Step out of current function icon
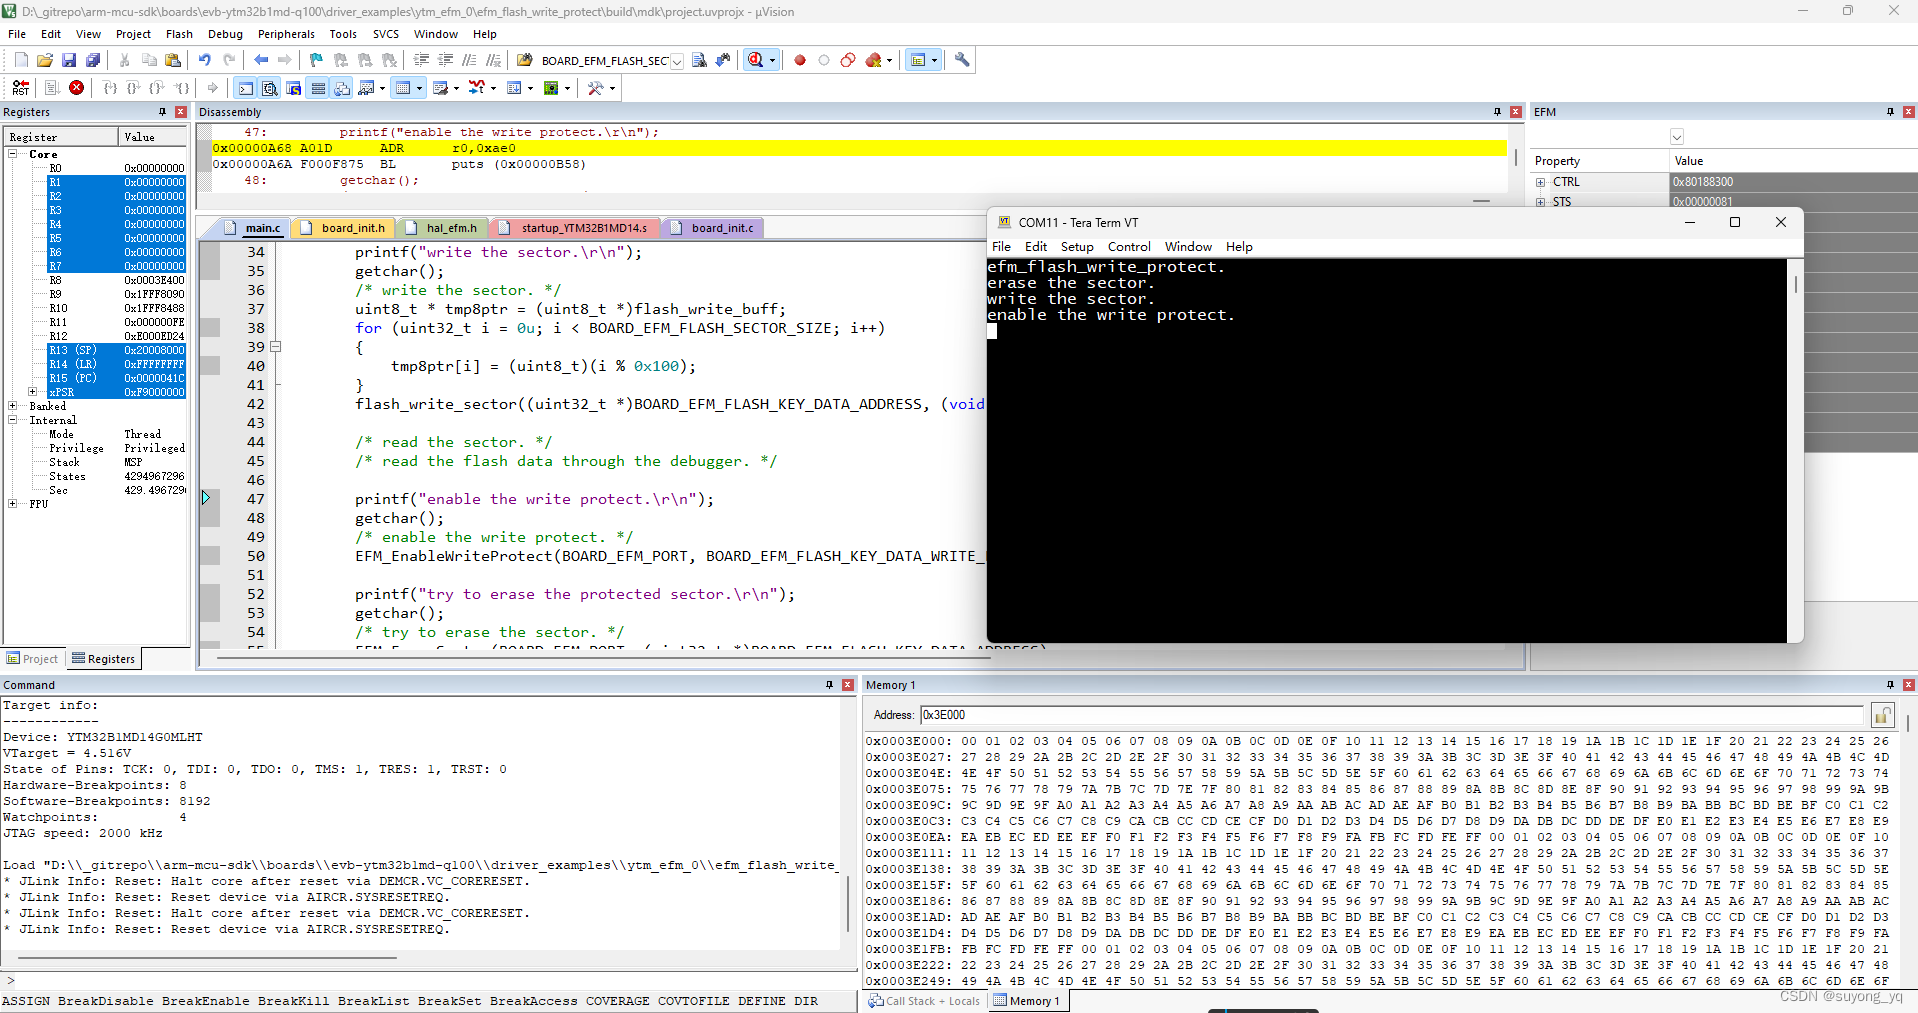This screenshot has width=1918, height=1013. click(x=157, y=88)
